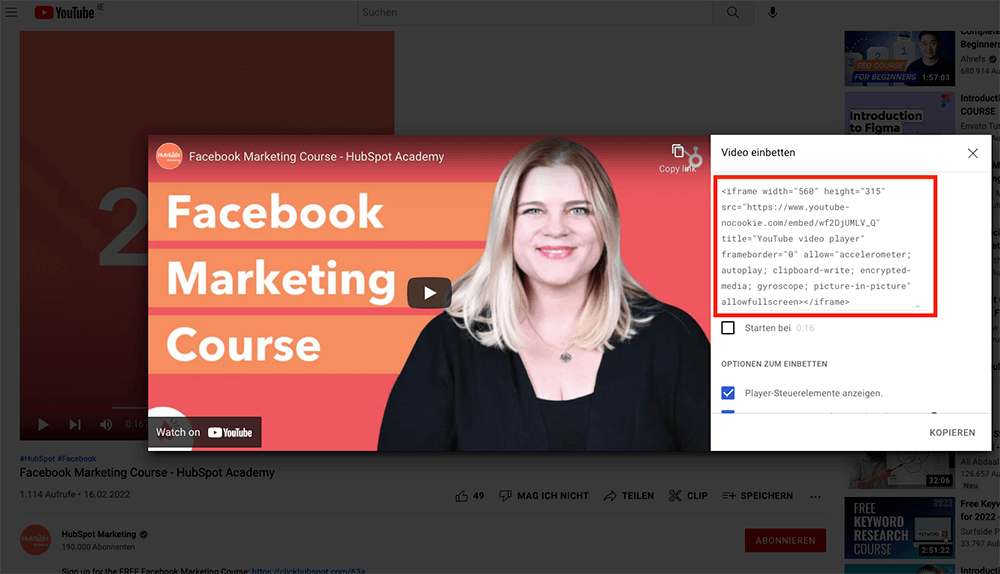Uncheck Player-Steuerelemente anzeigen option

click(x=728, y=393)
